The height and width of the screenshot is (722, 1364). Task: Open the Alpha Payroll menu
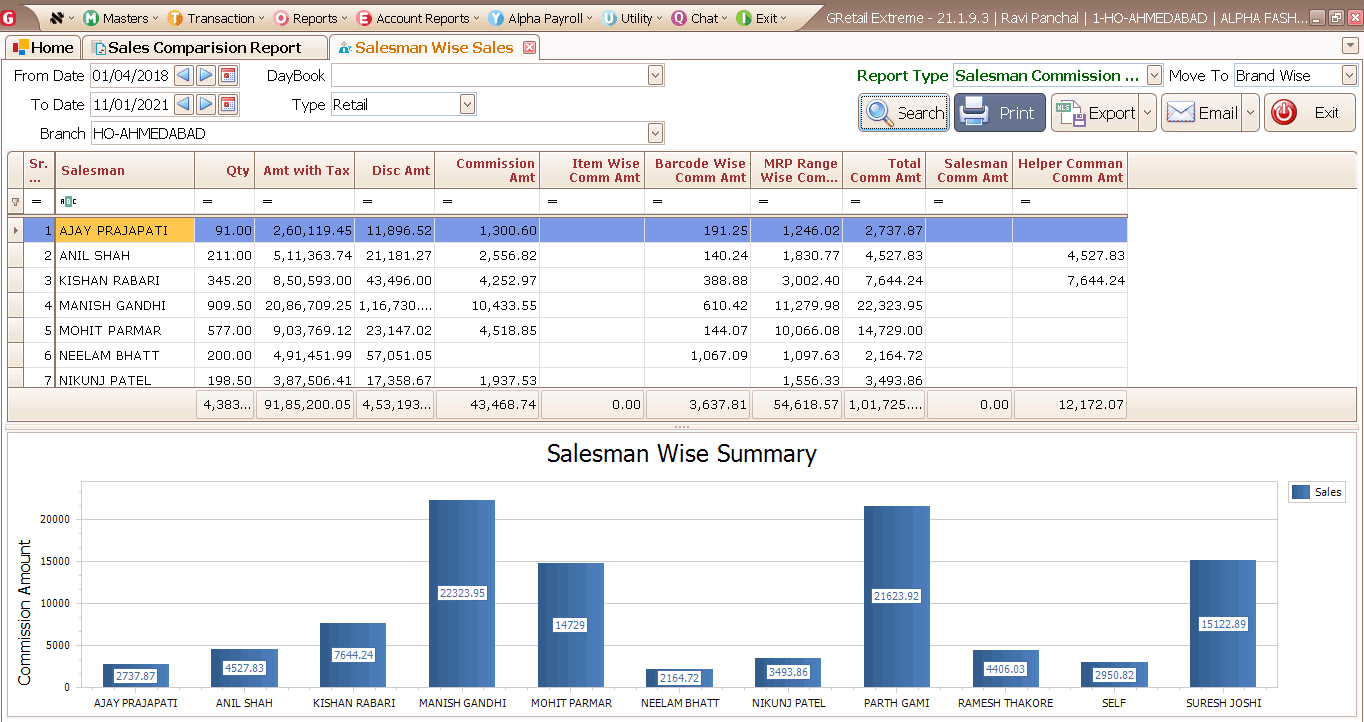(544, 18)
